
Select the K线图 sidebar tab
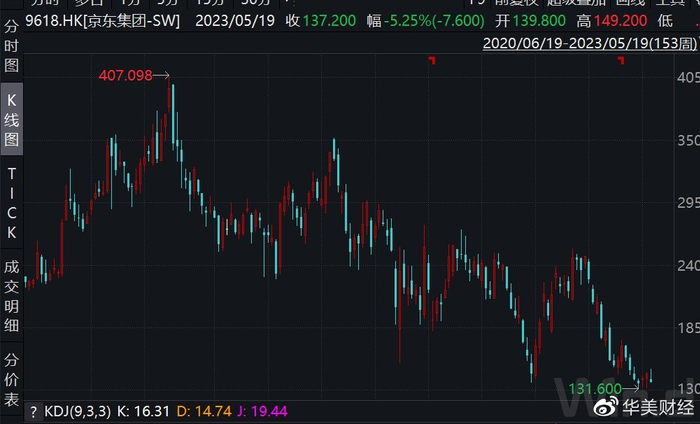click(x=12, y=120)
